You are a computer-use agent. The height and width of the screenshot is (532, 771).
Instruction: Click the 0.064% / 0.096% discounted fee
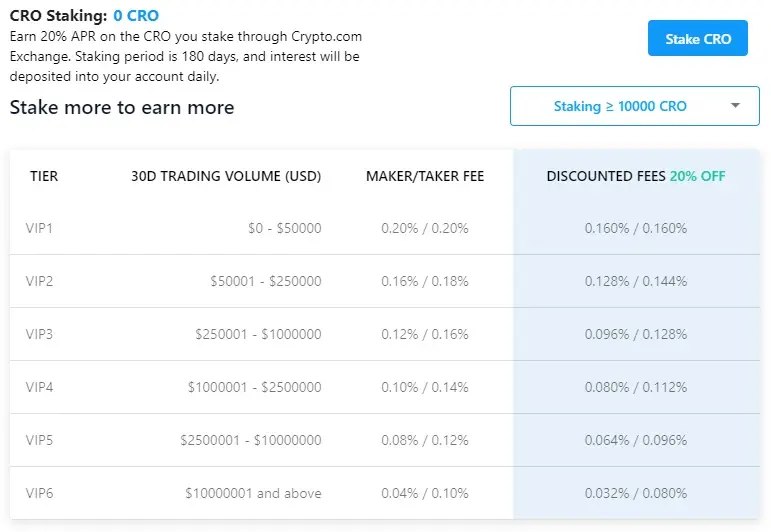[x=636, y=440]
